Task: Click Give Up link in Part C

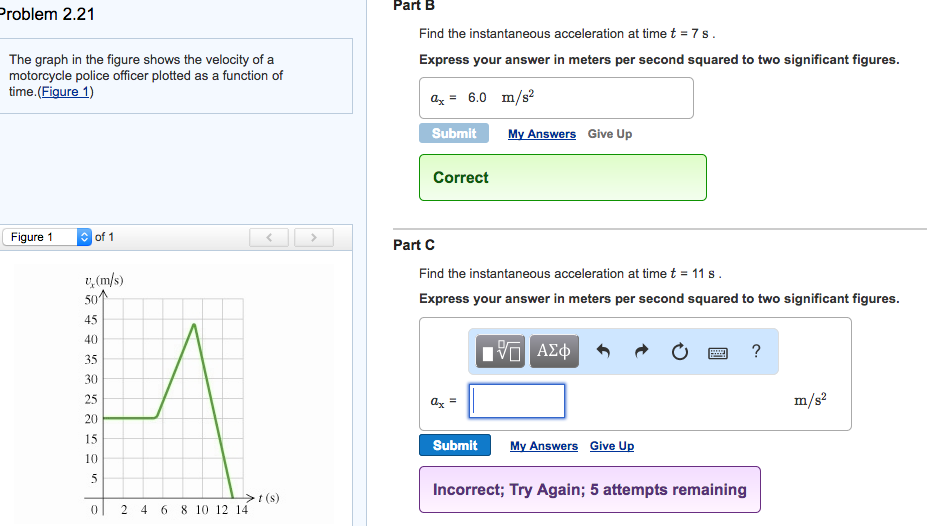Action: click(x=612, y=446)
